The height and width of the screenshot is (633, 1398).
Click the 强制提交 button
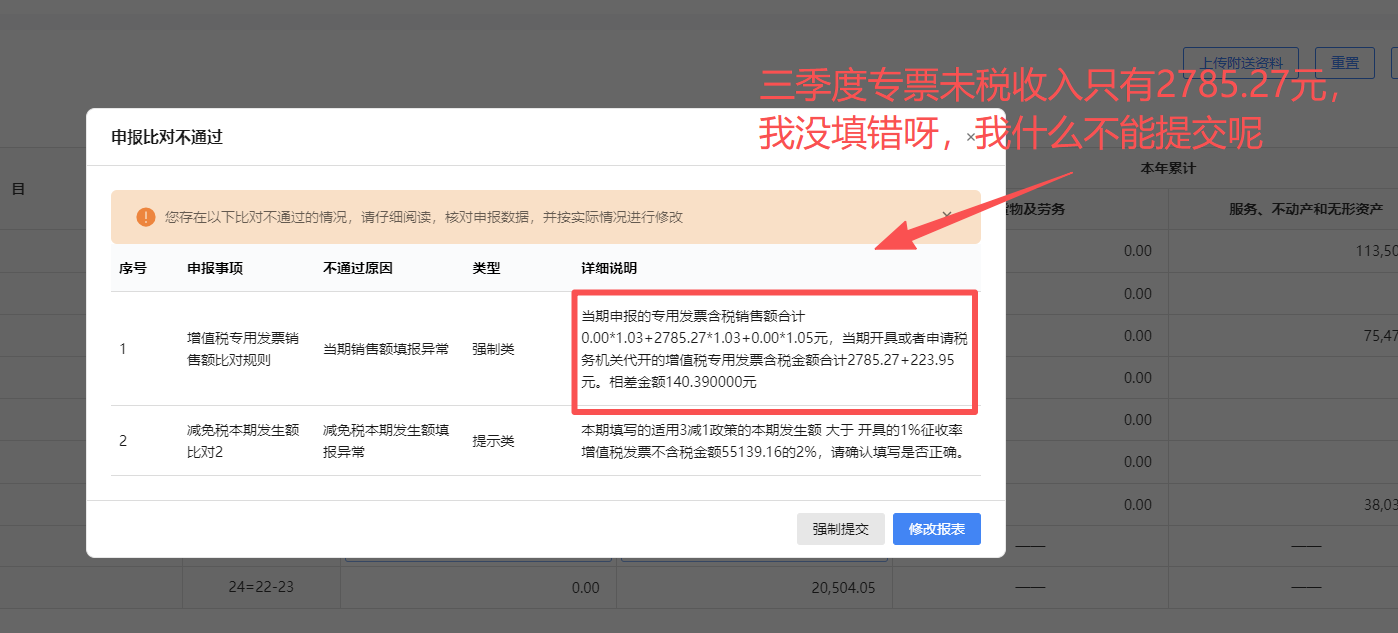click(x=840, y=529)
